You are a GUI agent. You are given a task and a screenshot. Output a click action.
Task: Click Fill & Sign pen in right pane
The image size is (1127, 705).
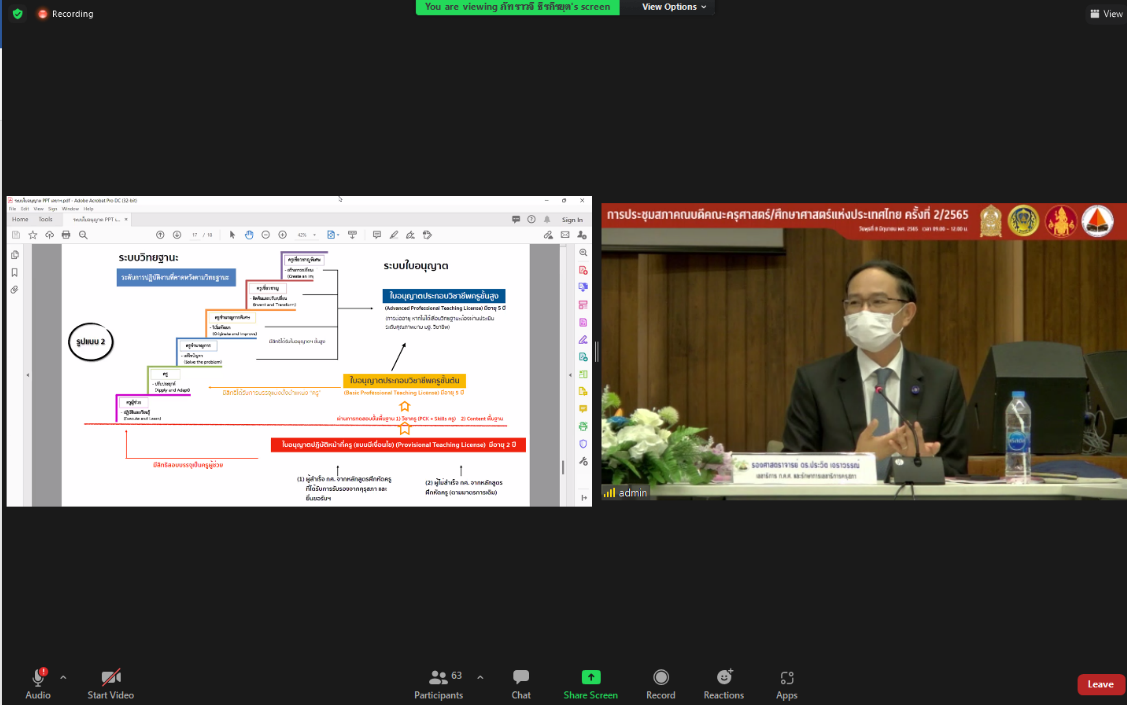(583, 340)
